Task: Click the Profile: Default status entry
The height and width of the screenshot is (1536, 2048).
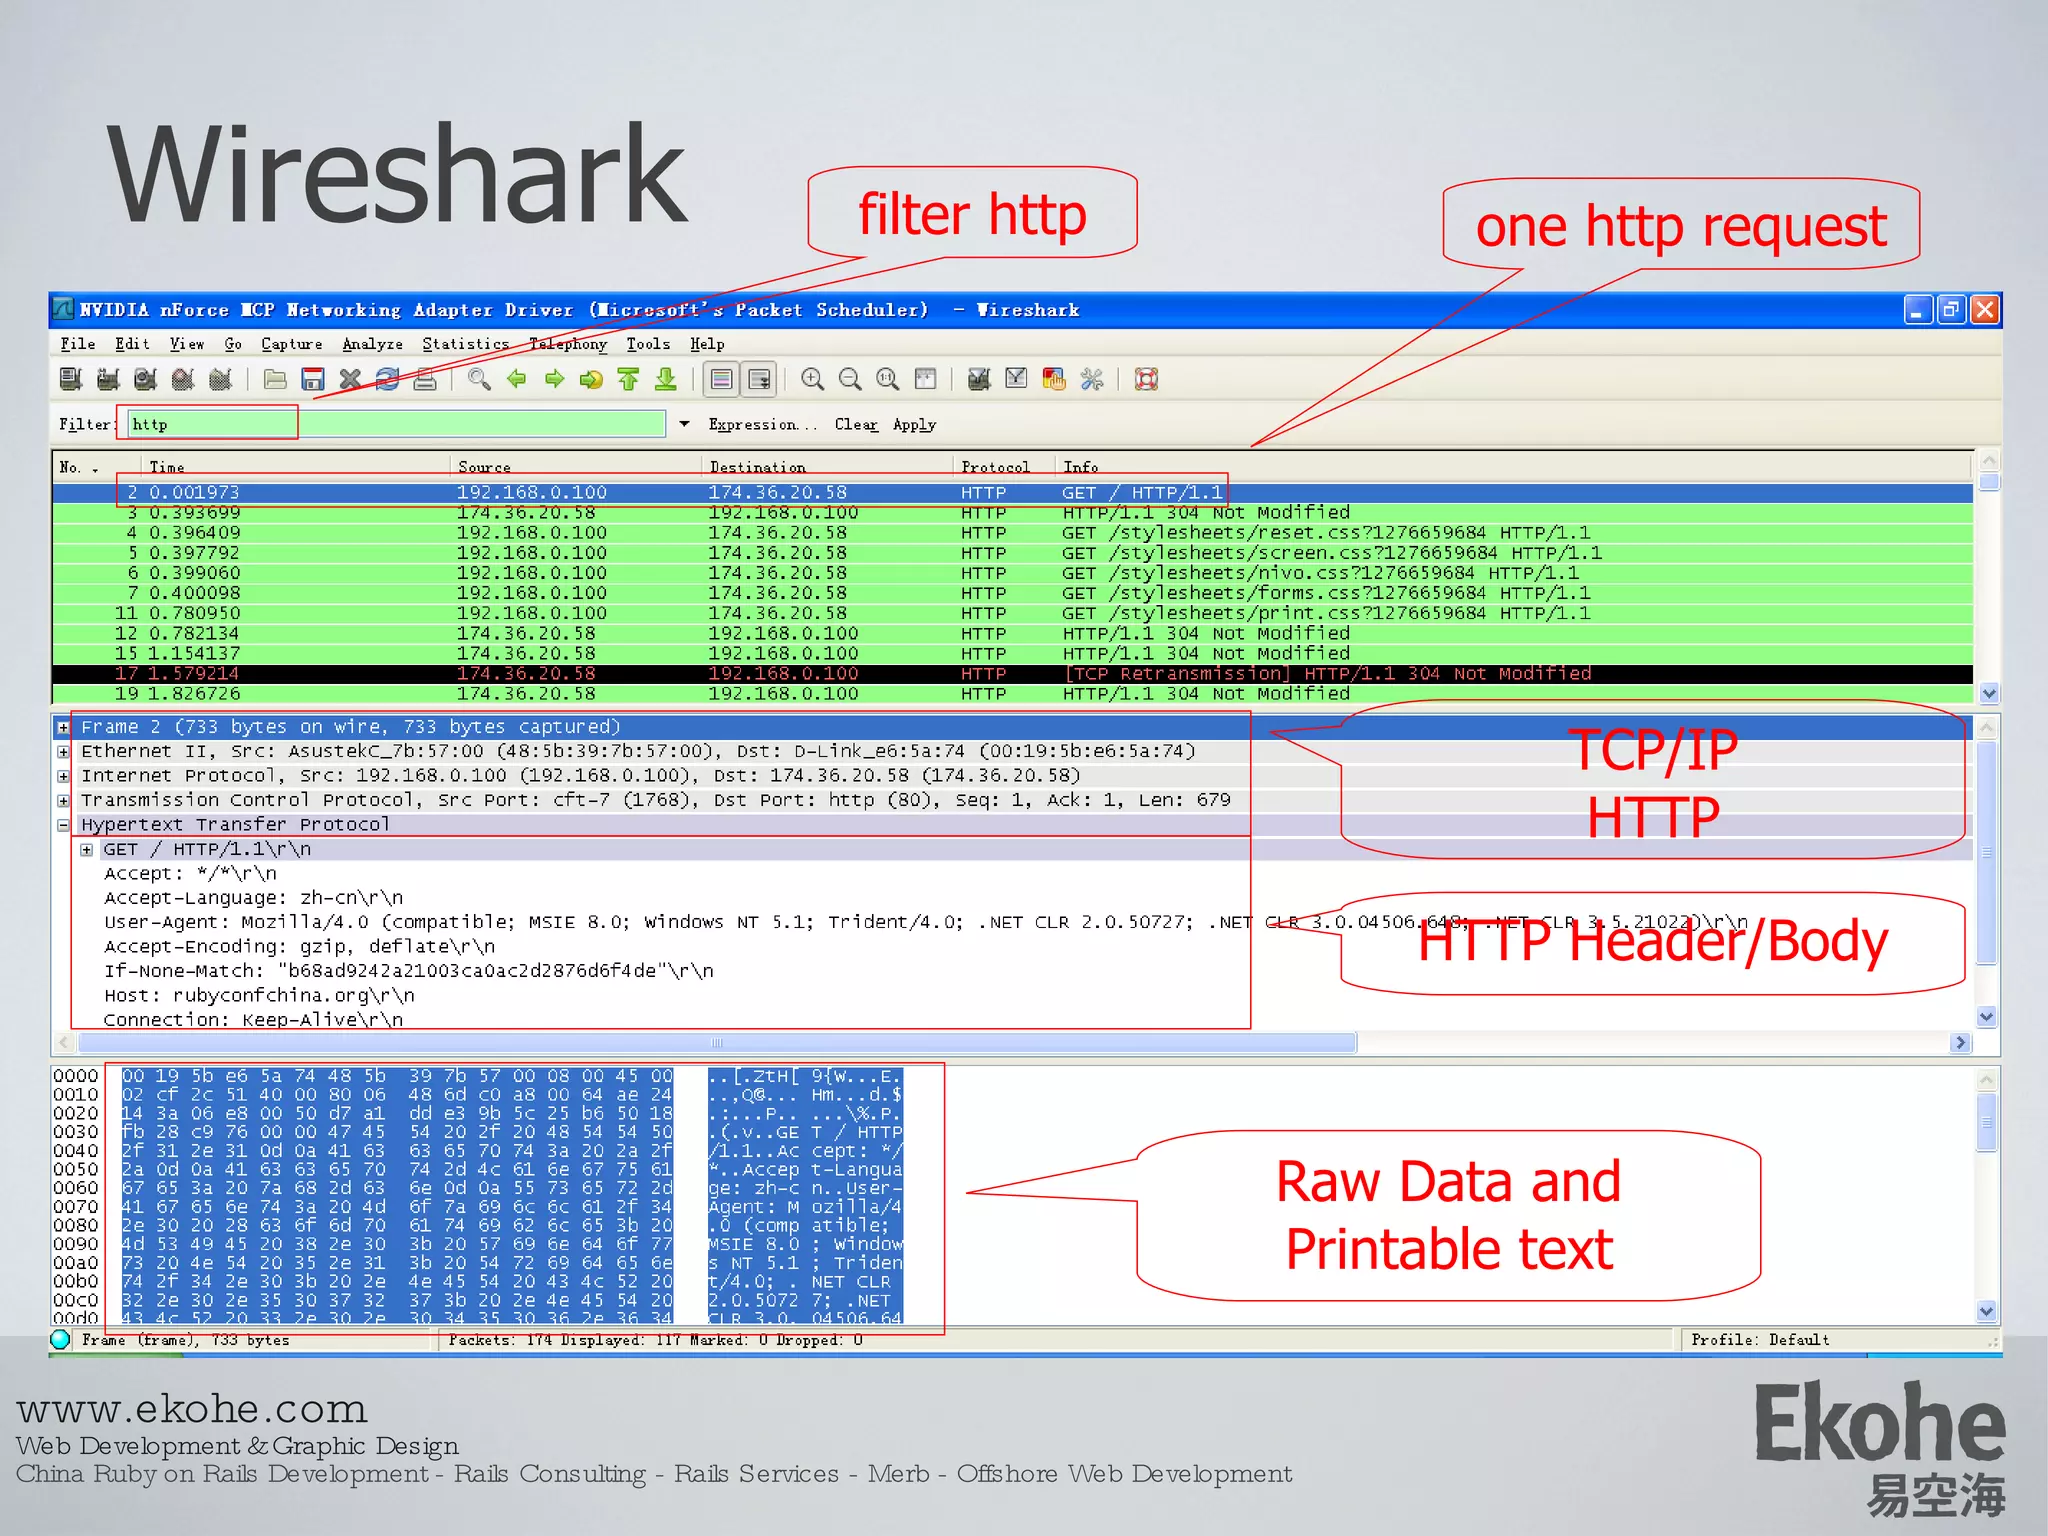Action: click(1760, 1340)
